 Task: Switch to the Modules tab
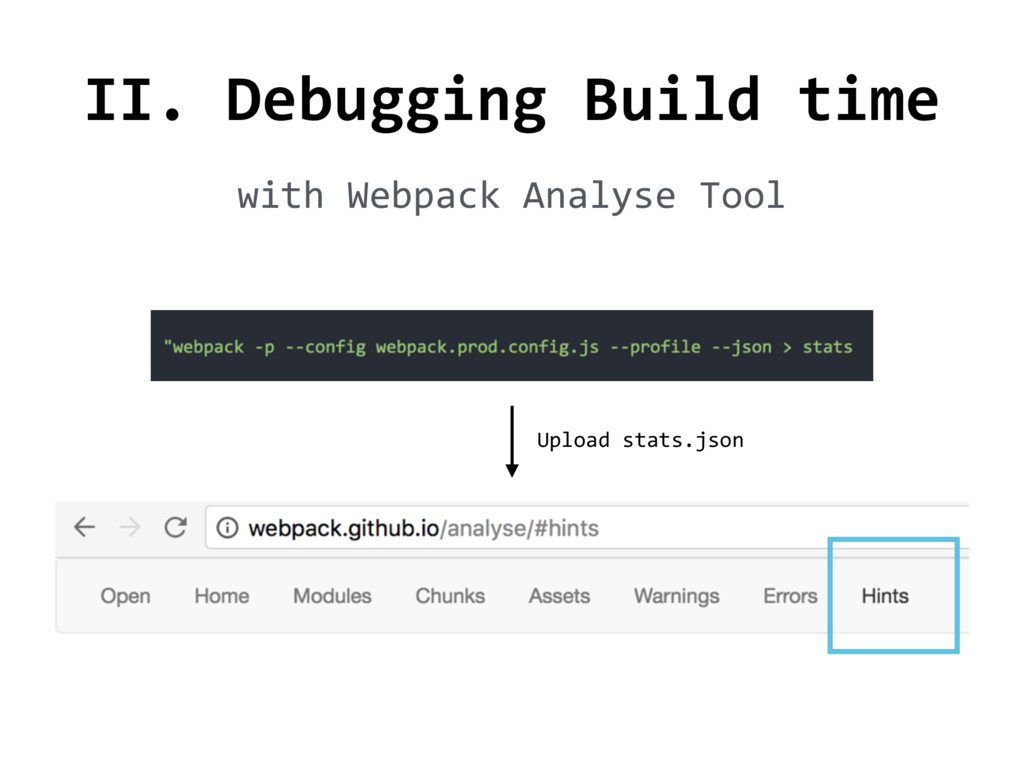pyautogui.click(x=332, y=596)
